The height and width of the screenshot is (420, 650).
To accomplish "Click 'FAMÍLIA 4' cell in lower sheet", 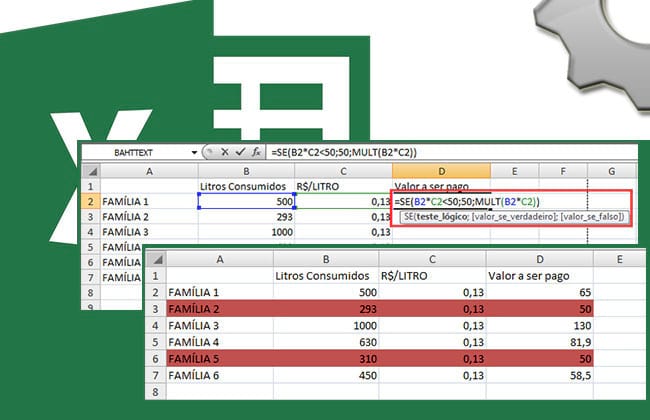I will (220, 342).
